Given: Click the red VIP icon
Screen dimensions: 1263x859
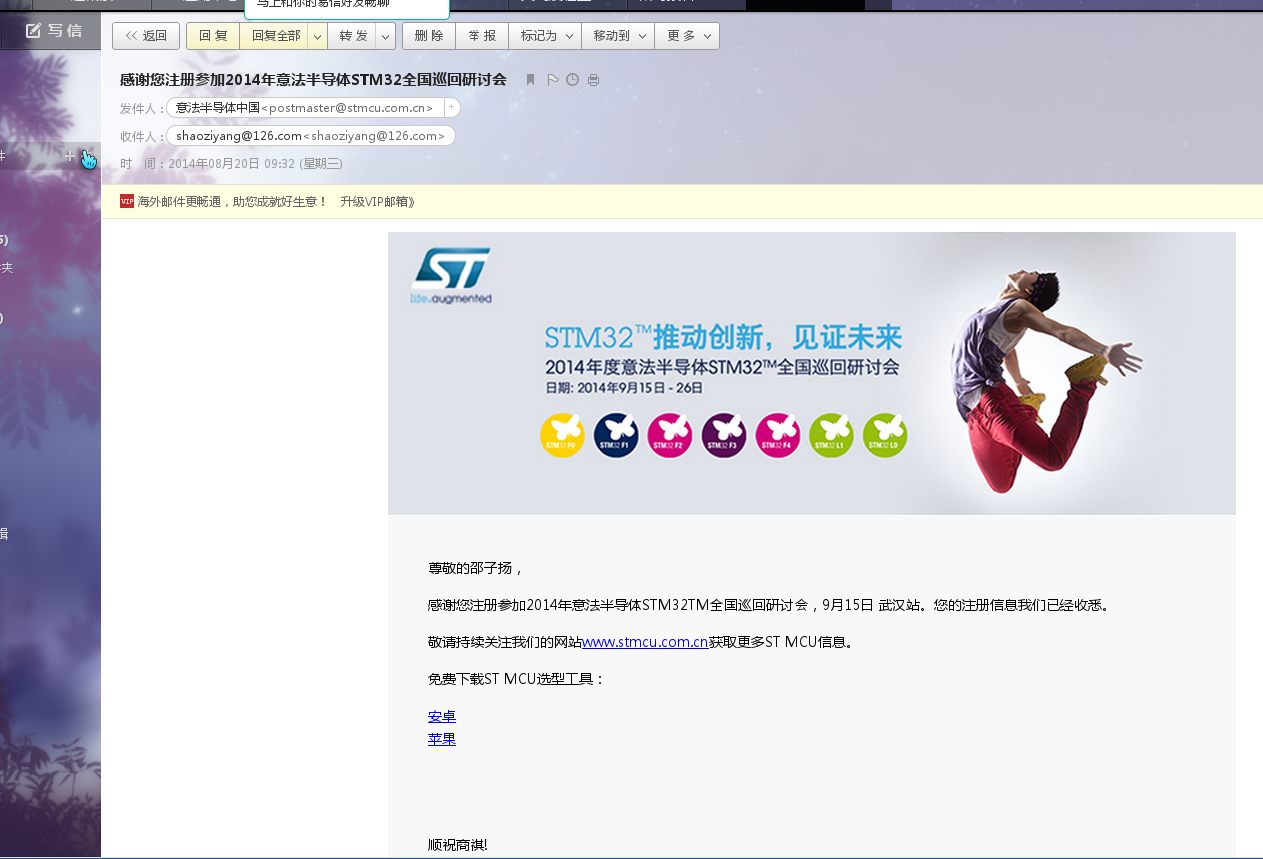Looking at the screenshot, I should (x=127, y=201).
